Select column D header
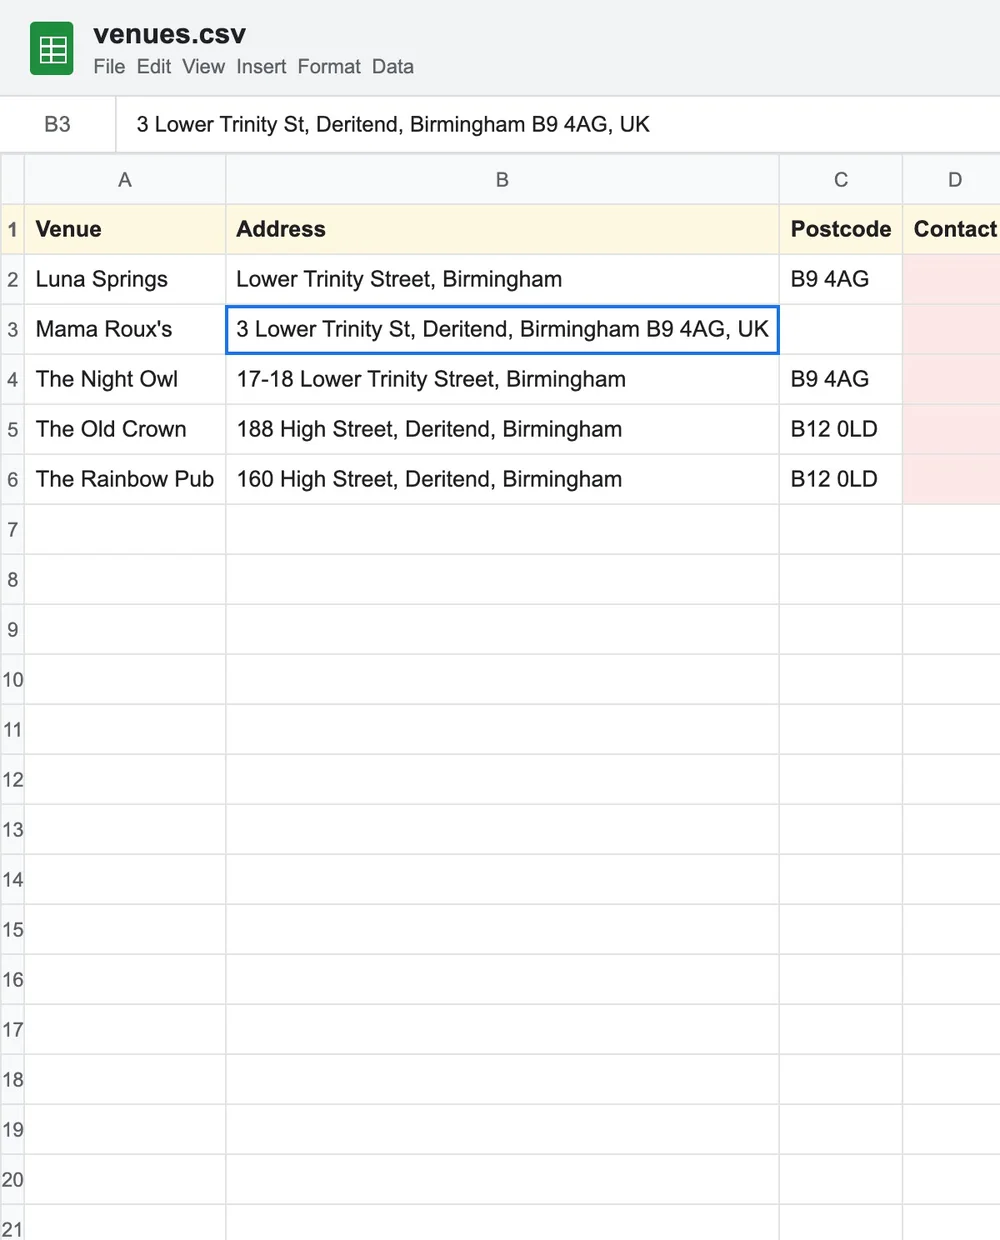The width and height of the screenshot is (1000, 1240). pyautogui.click(x=951, y=180)
